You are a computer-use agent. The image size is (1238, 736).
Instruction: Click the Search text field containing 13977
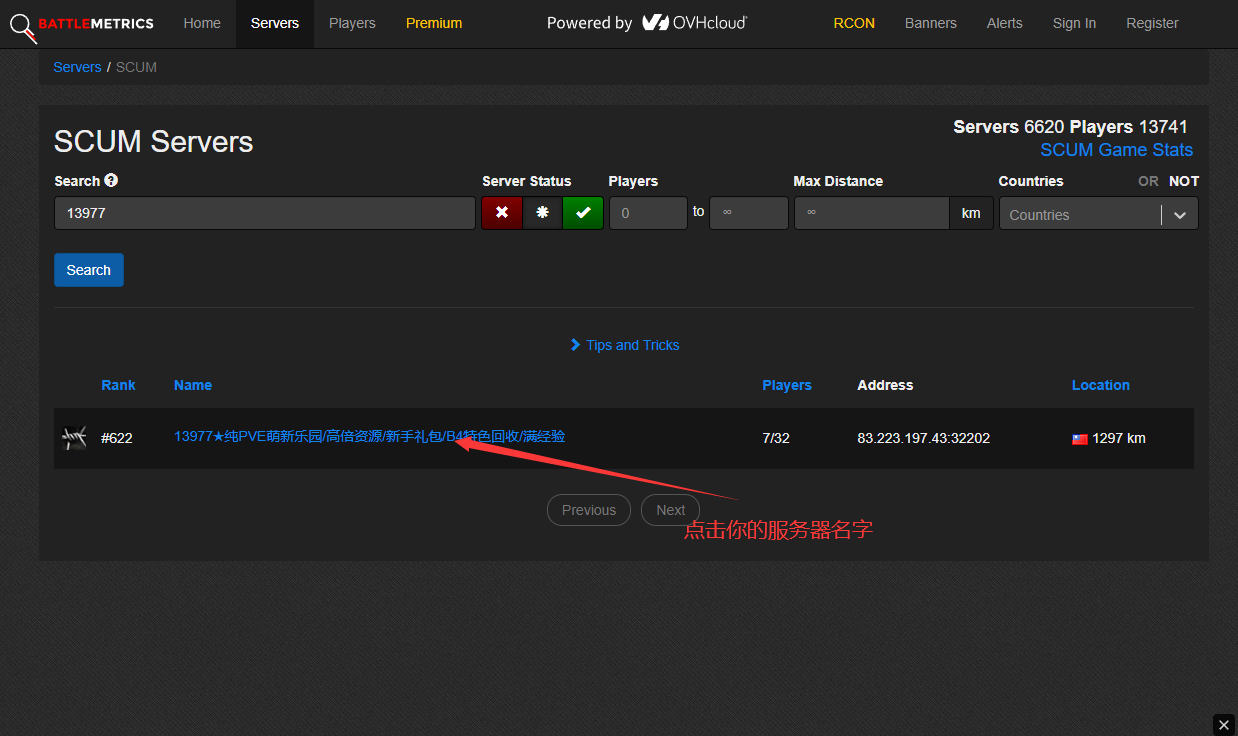264,213
